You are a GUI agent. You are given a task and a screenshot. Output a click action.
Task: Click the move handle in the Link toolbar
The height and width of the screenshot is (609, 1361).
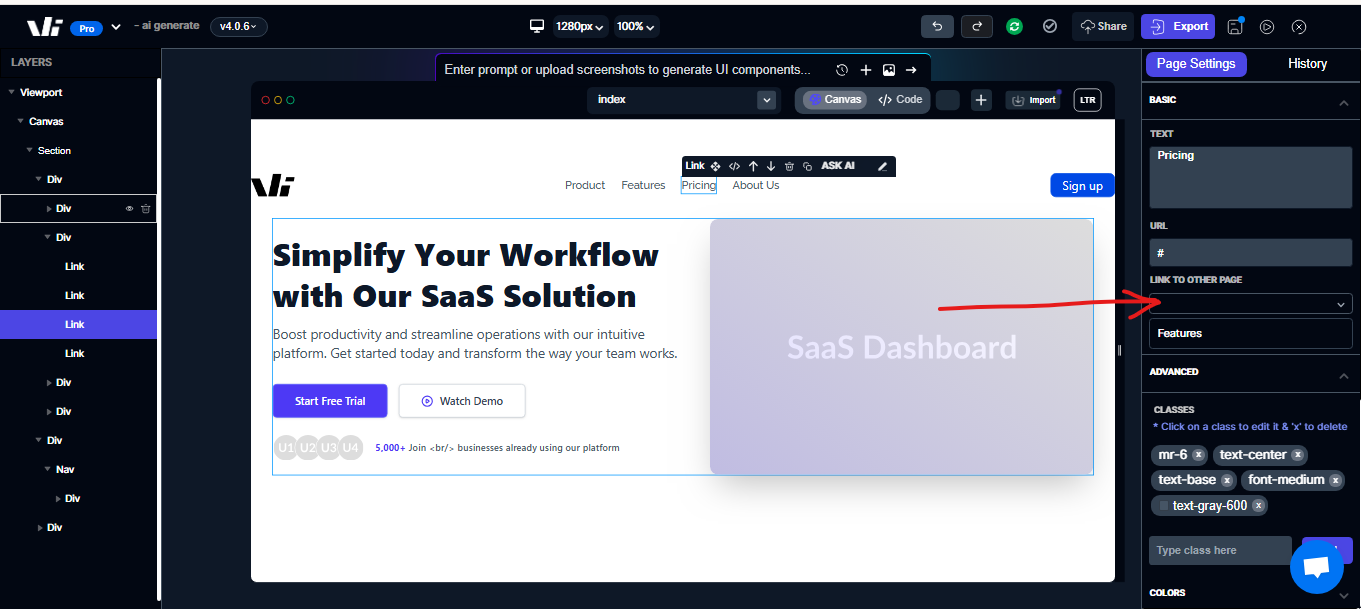715,166
